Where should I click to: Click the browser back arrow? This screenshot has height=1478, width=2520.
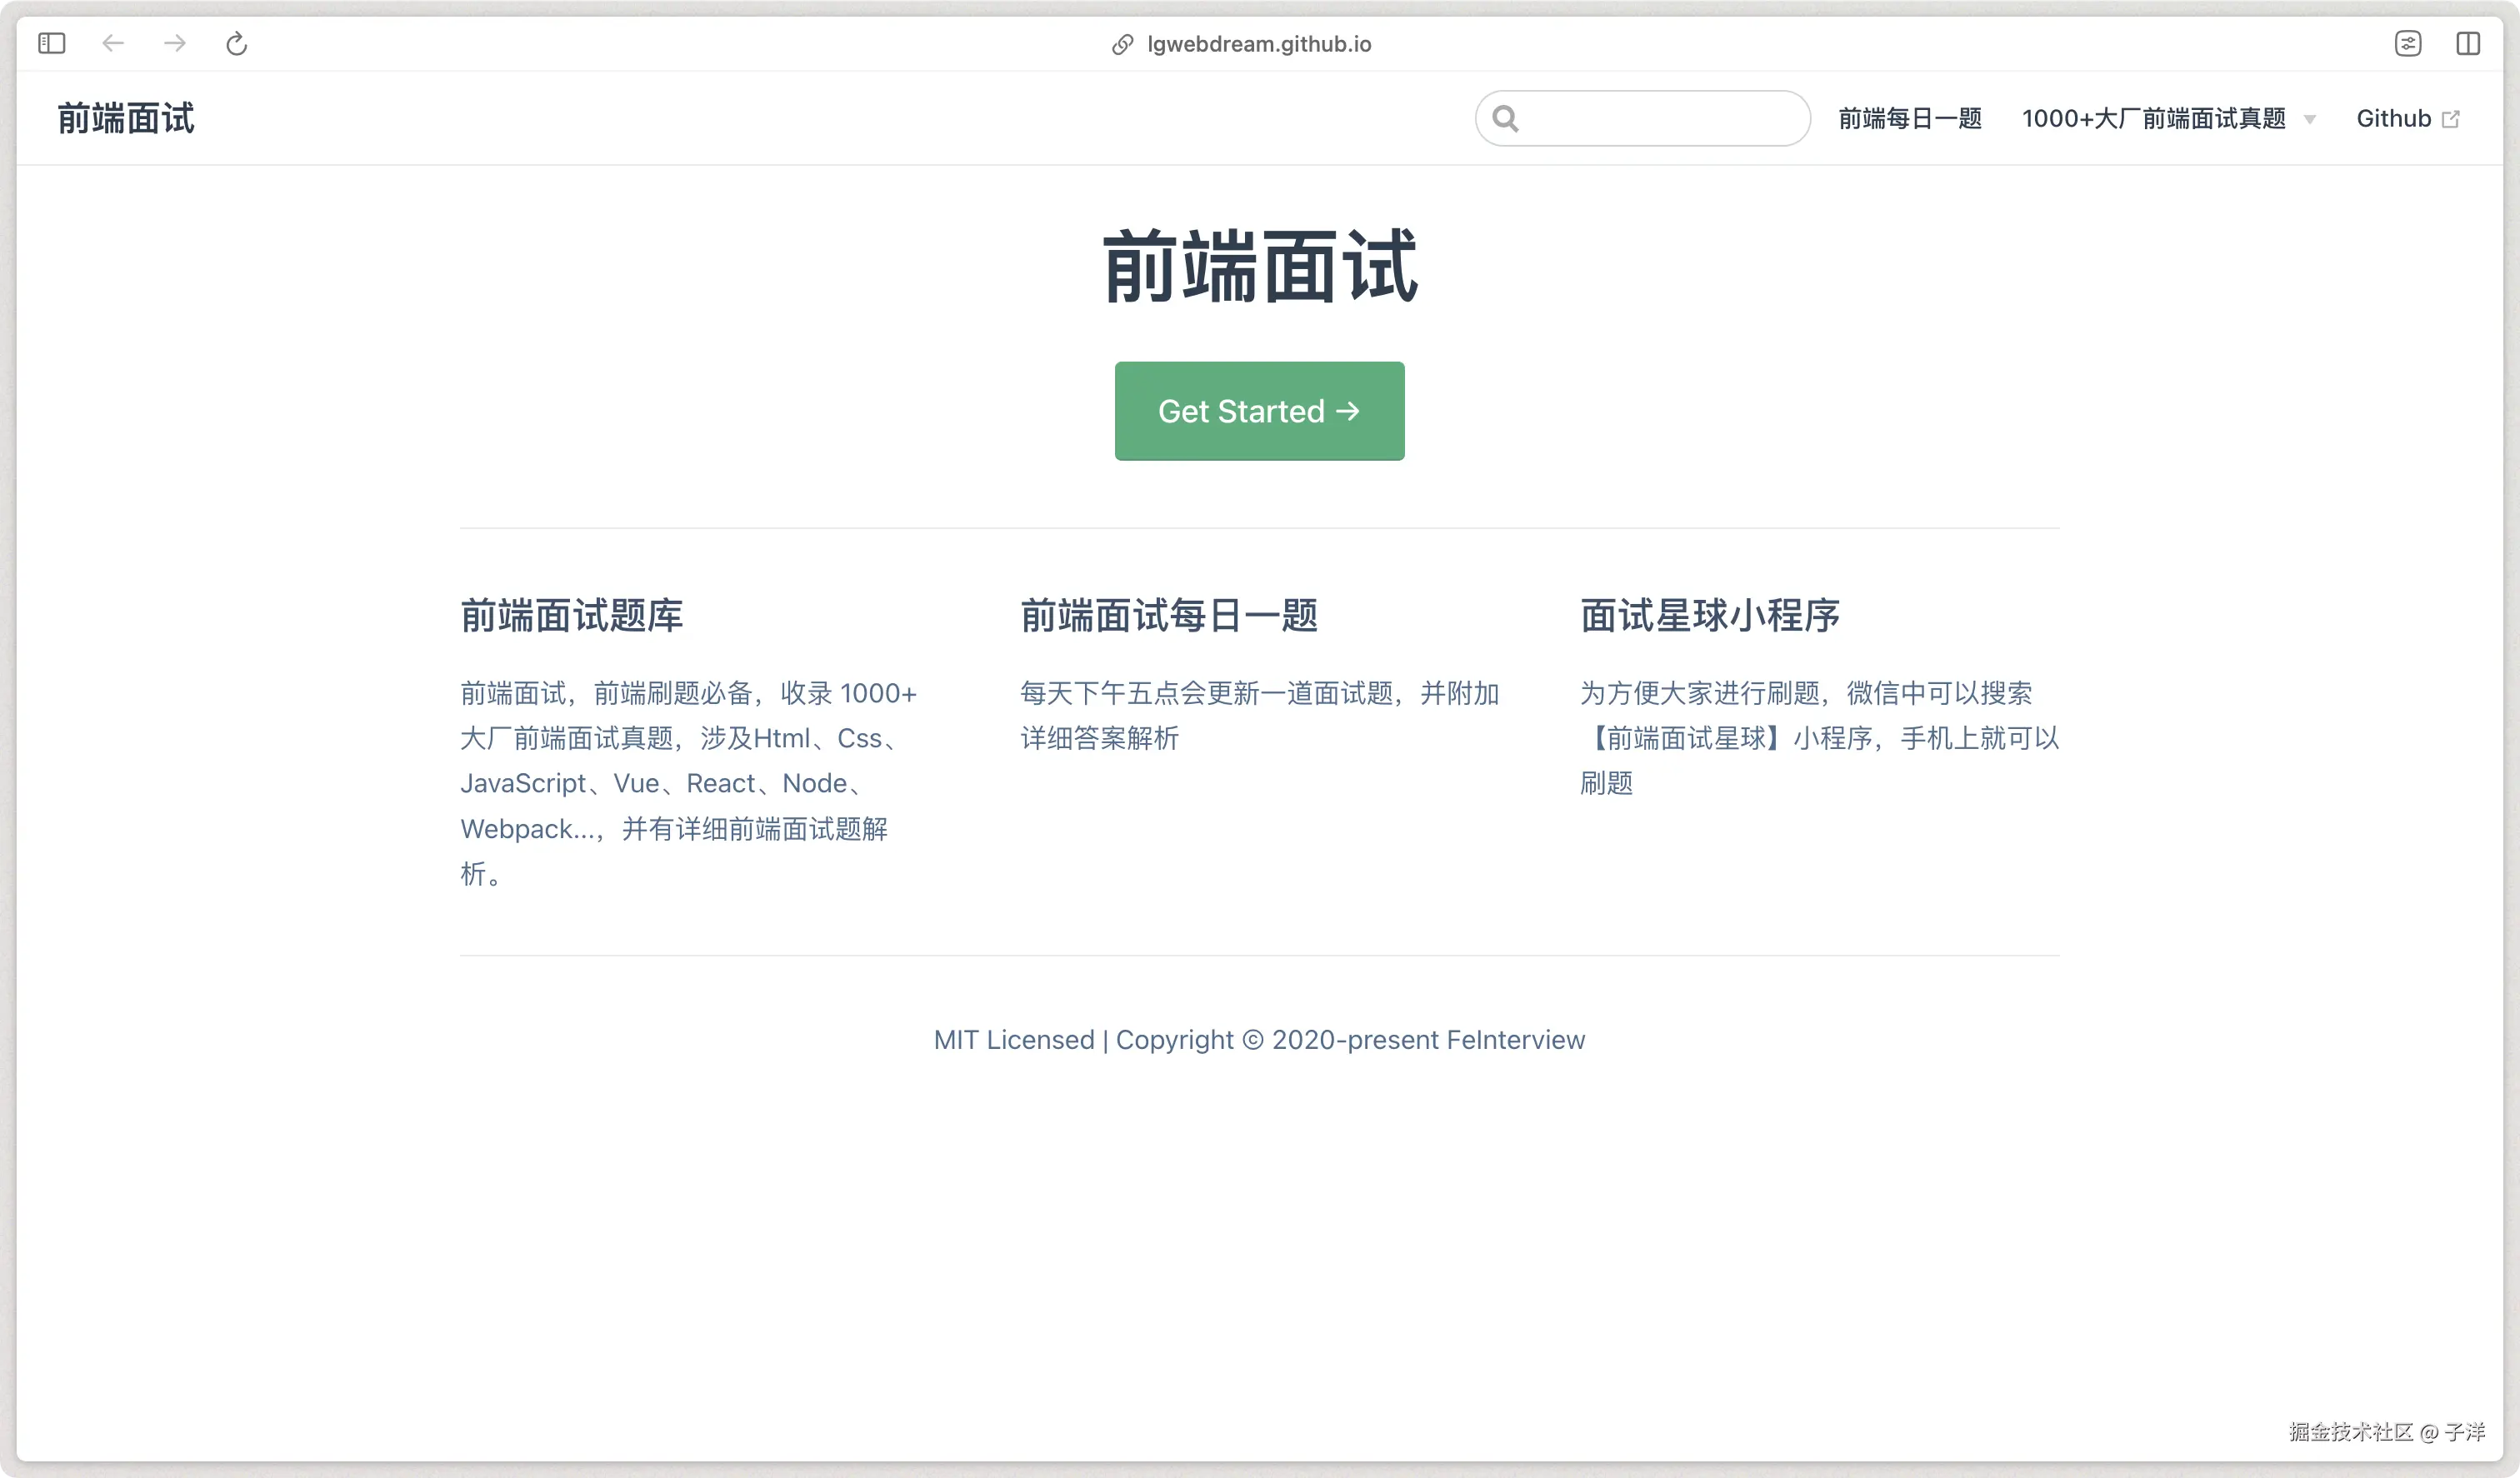(113, 43)
